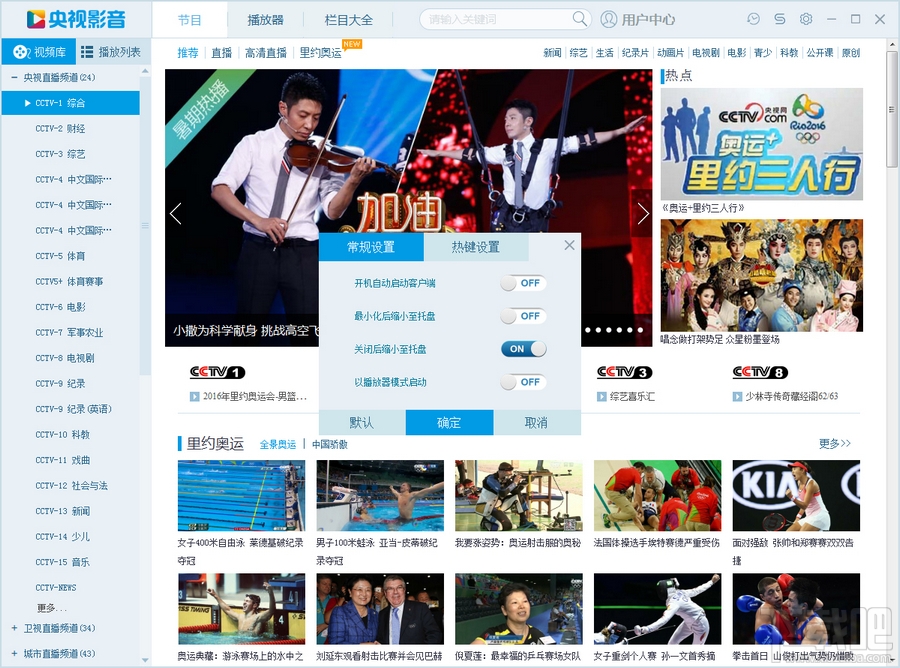Select CCTV-15 音乐 channel
The image size is (900, 668).
tap(63, 562)
